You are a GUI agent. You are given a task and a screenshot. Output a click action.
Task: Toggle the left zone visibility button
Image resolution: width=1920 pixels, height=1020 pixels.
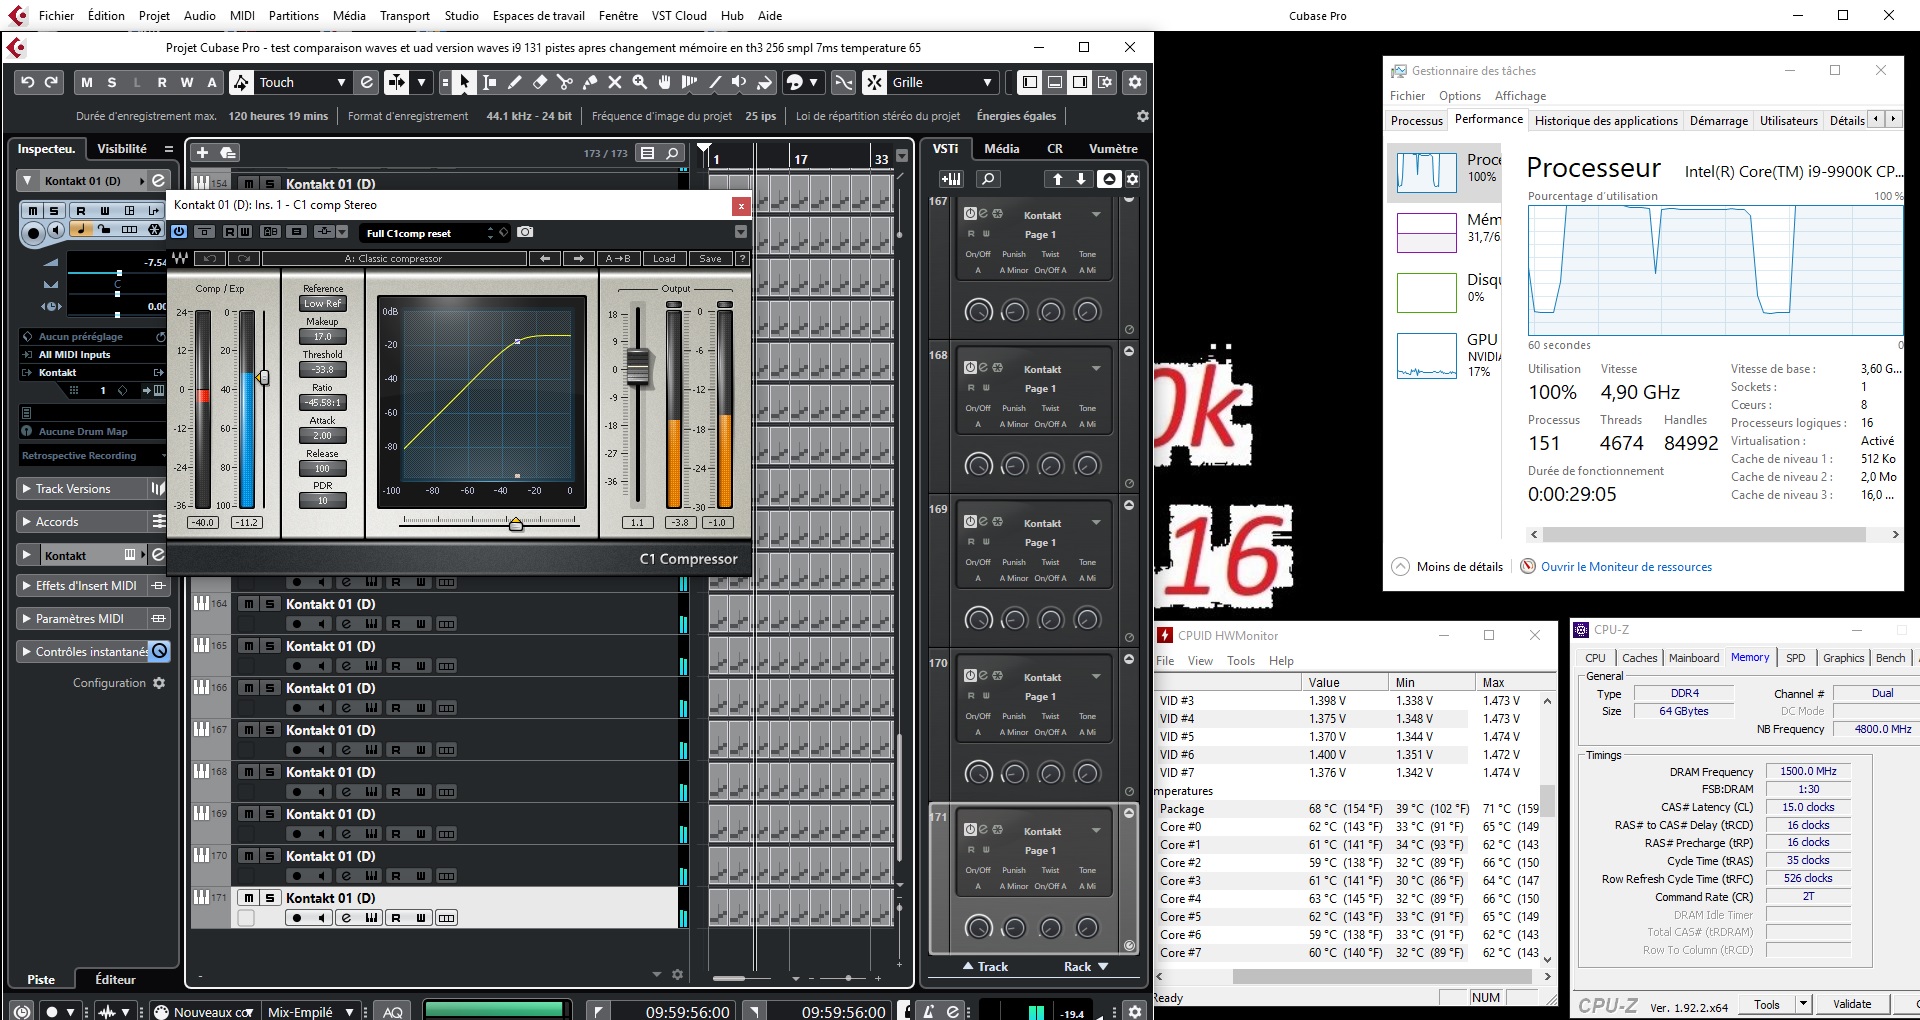click(x=1030, y=82)
